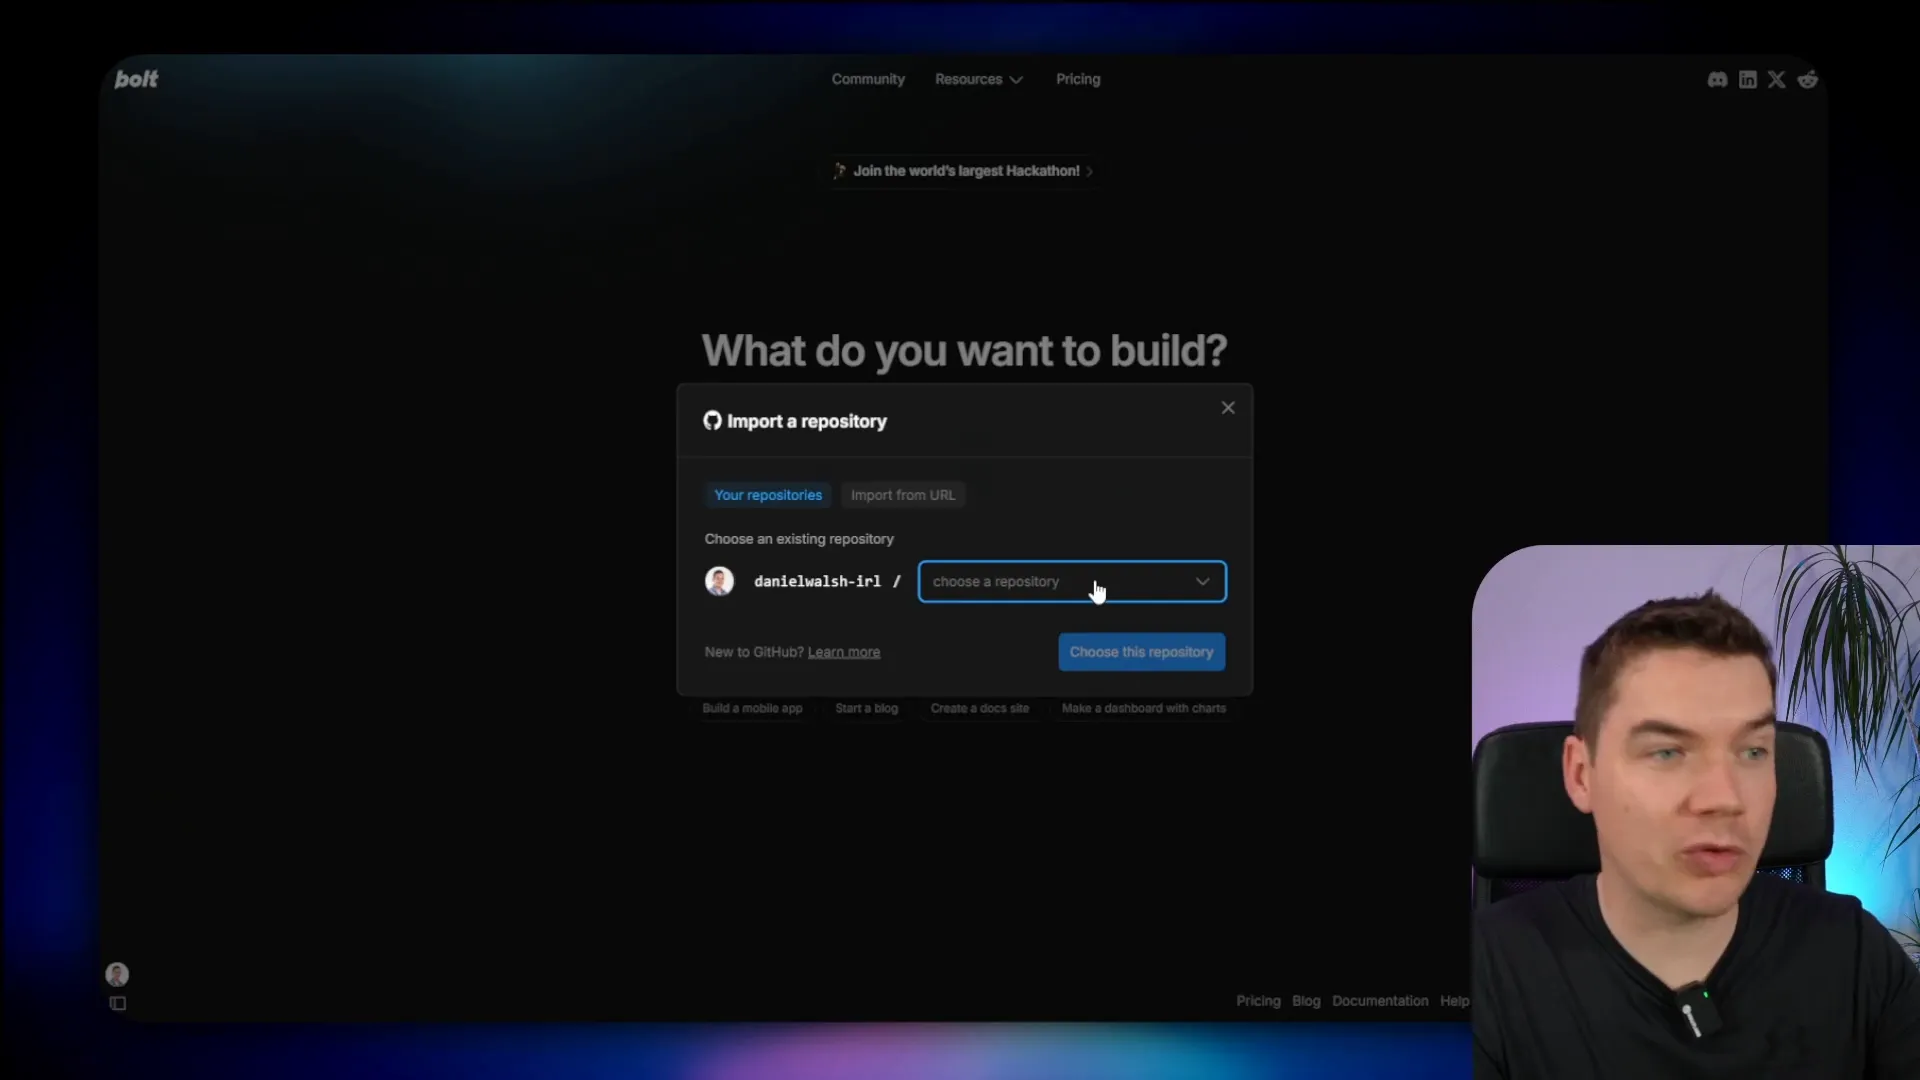Click the danielwalsh-irl avatar in dialog
Image resolution: width=1920 pixels, height=1080 pixels.
click(x=719, y=581)
